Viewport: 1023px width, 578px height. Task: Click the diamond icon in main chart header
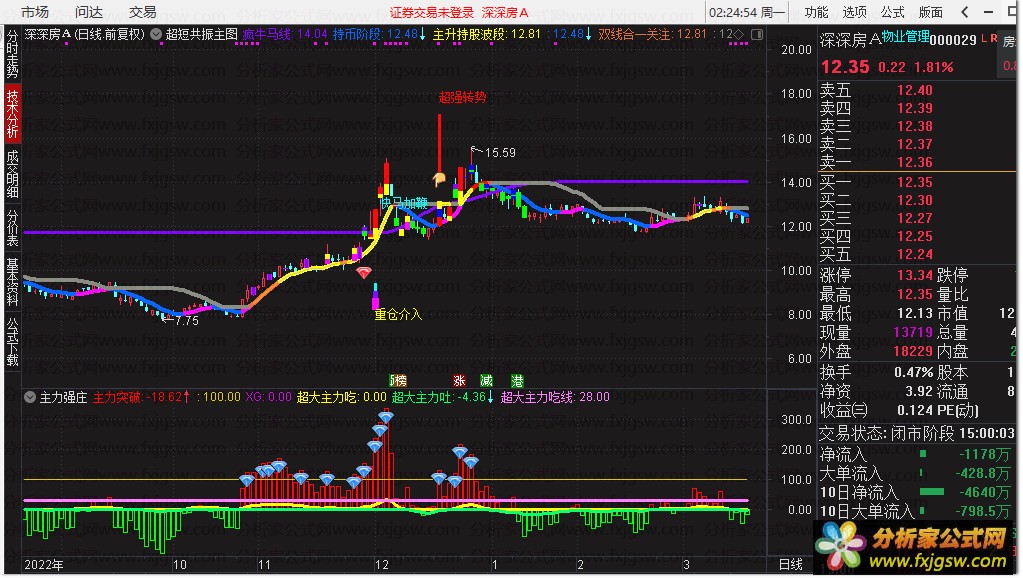[x=739, y=34]
